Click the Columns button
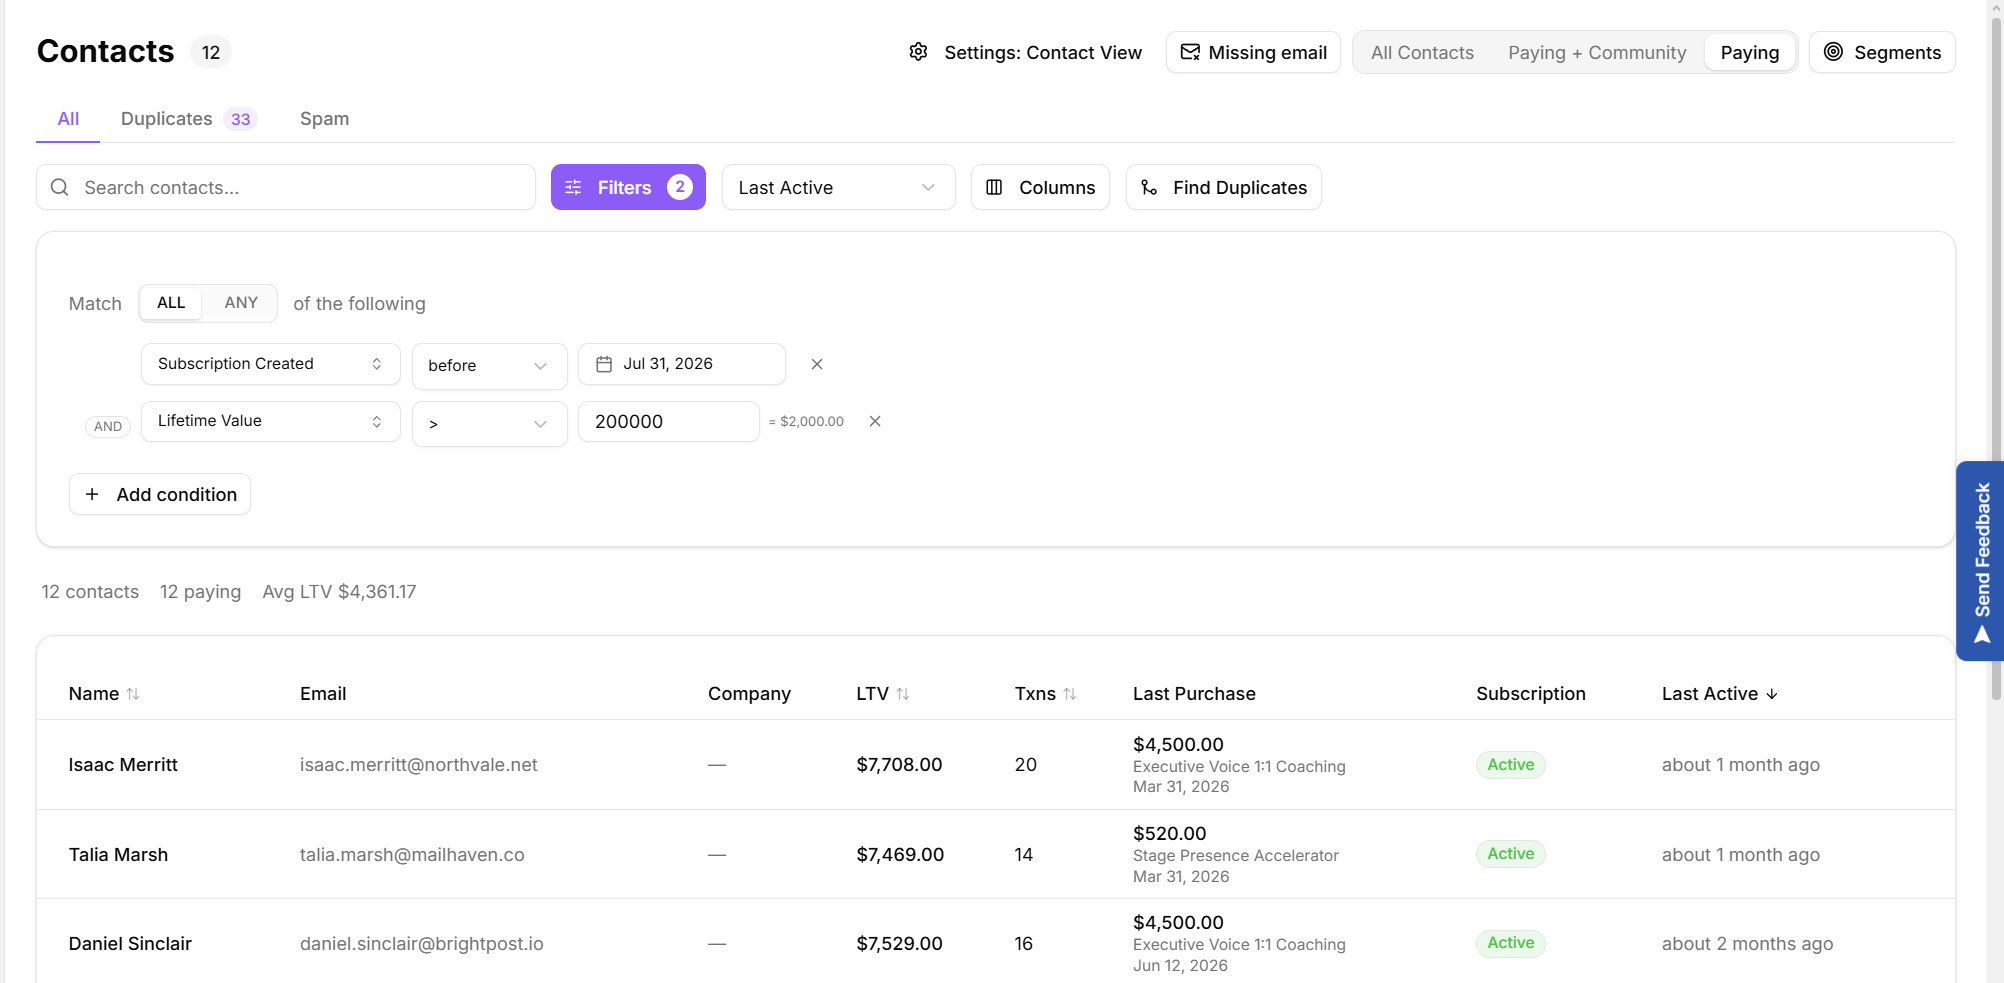2004x983 pixels. [x=1040, y=187]
